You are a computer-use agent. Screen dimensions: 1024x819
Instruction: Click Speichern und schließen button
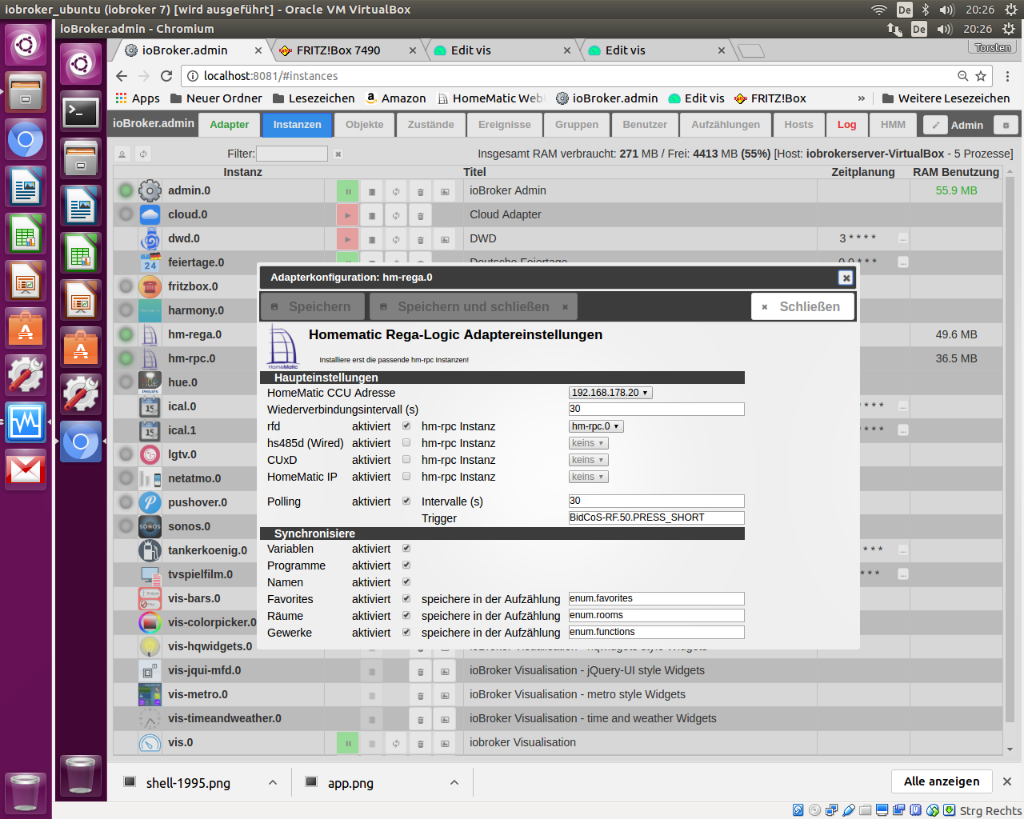(473, 307)
